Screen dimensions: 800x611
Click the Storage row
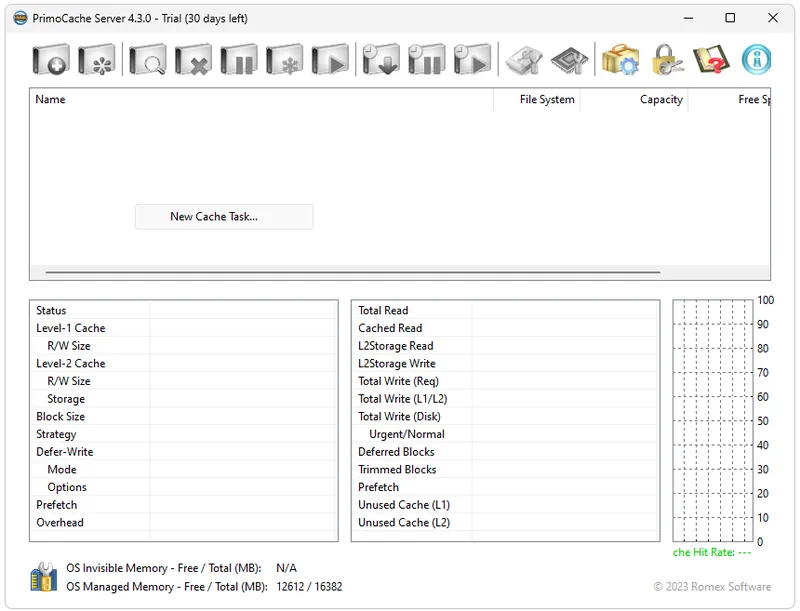[184, 399]
